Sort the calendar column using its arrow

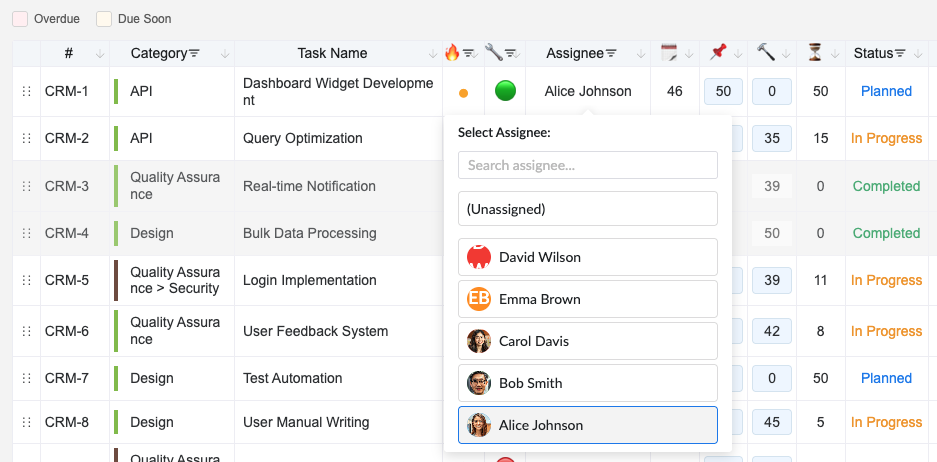pyautogui.click(x=689, y=54)
